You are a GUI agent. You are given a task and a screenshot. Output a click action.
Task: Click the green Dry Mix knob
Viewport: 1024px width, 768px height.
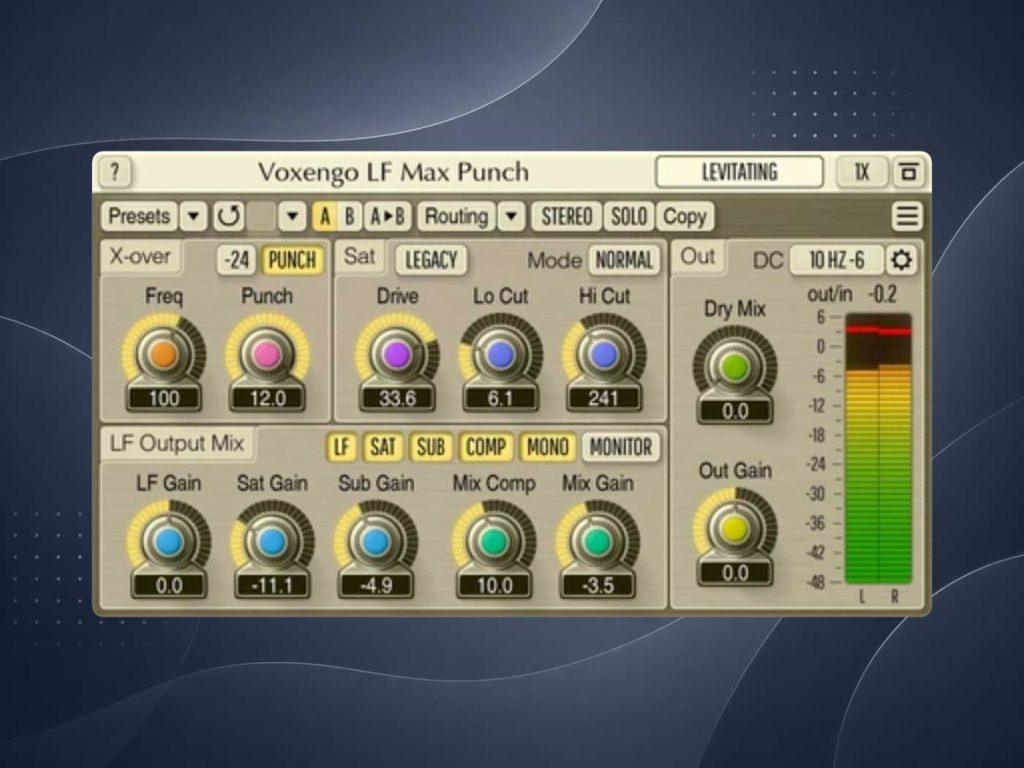735,368
